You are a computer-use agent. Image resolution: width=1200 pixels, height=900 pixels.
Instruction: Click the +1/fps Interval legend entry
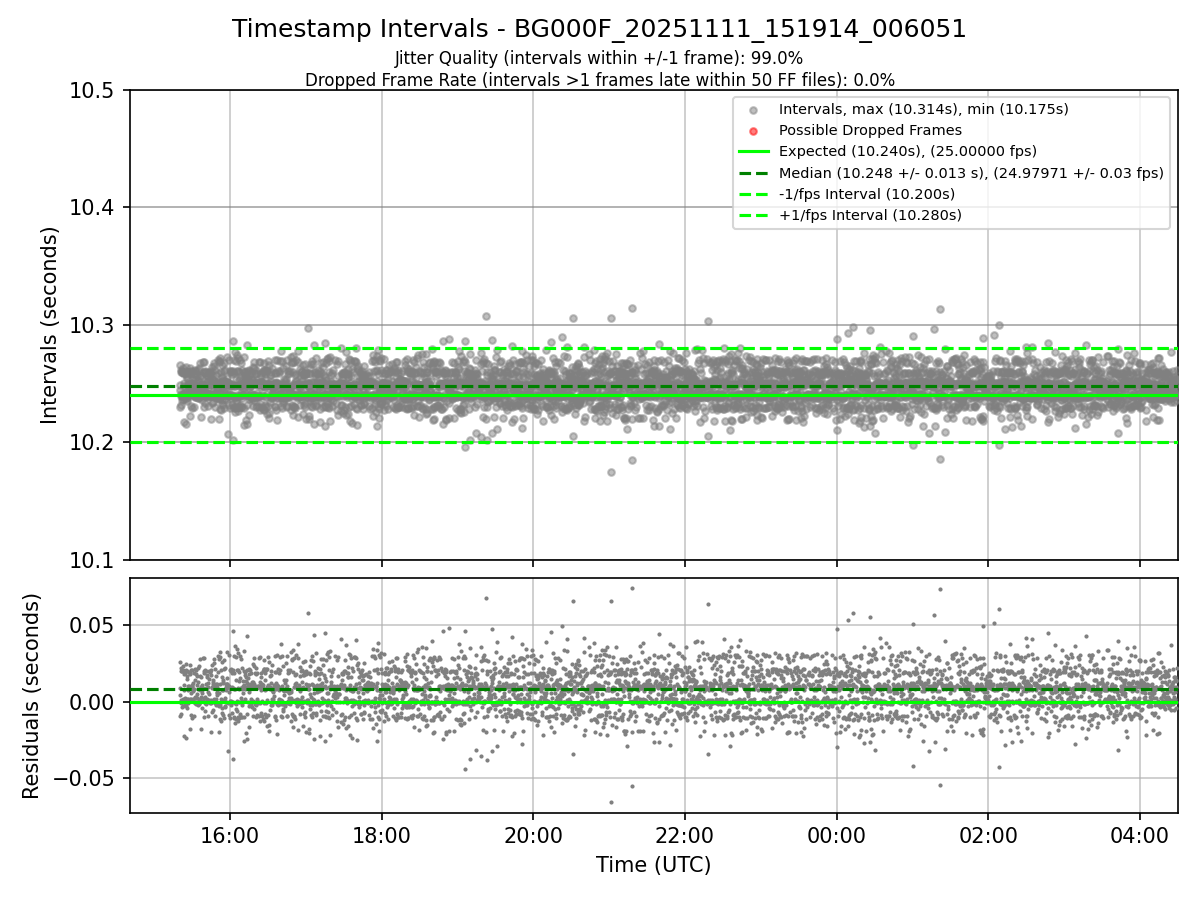869,215
